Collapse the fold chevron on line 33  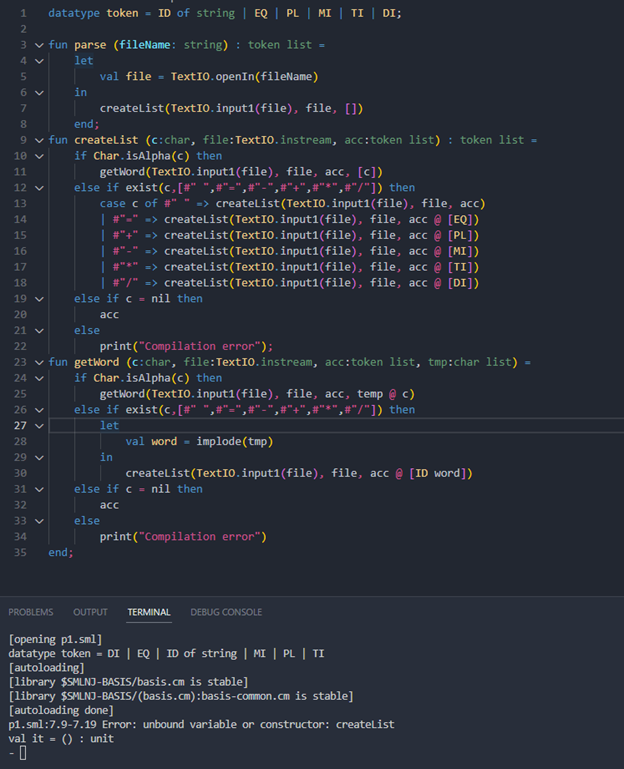pos(39,521)
